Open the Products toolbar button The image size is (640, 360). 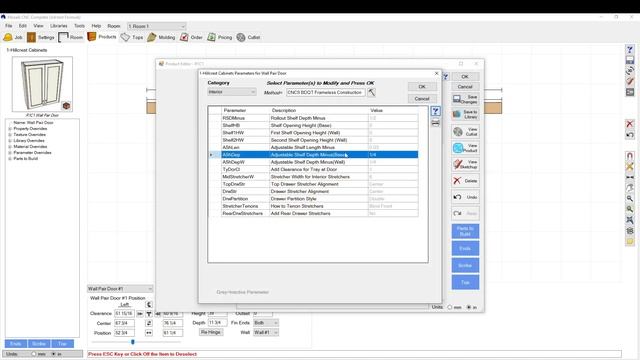[x=102, y=37]
